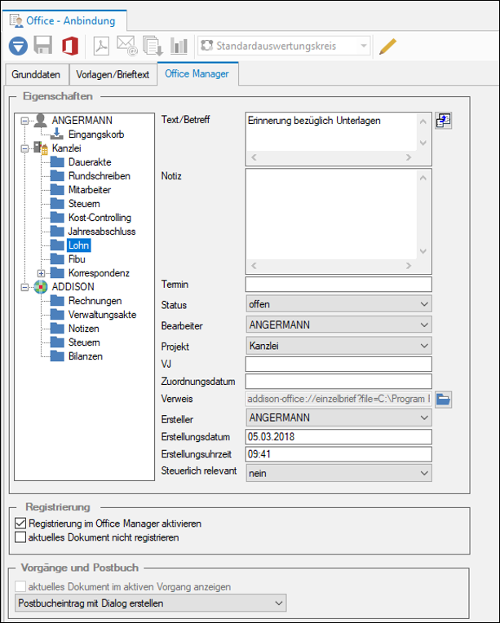Open the Postbucheintrag mit Dialog erstellen dropdown

(151, 603)
